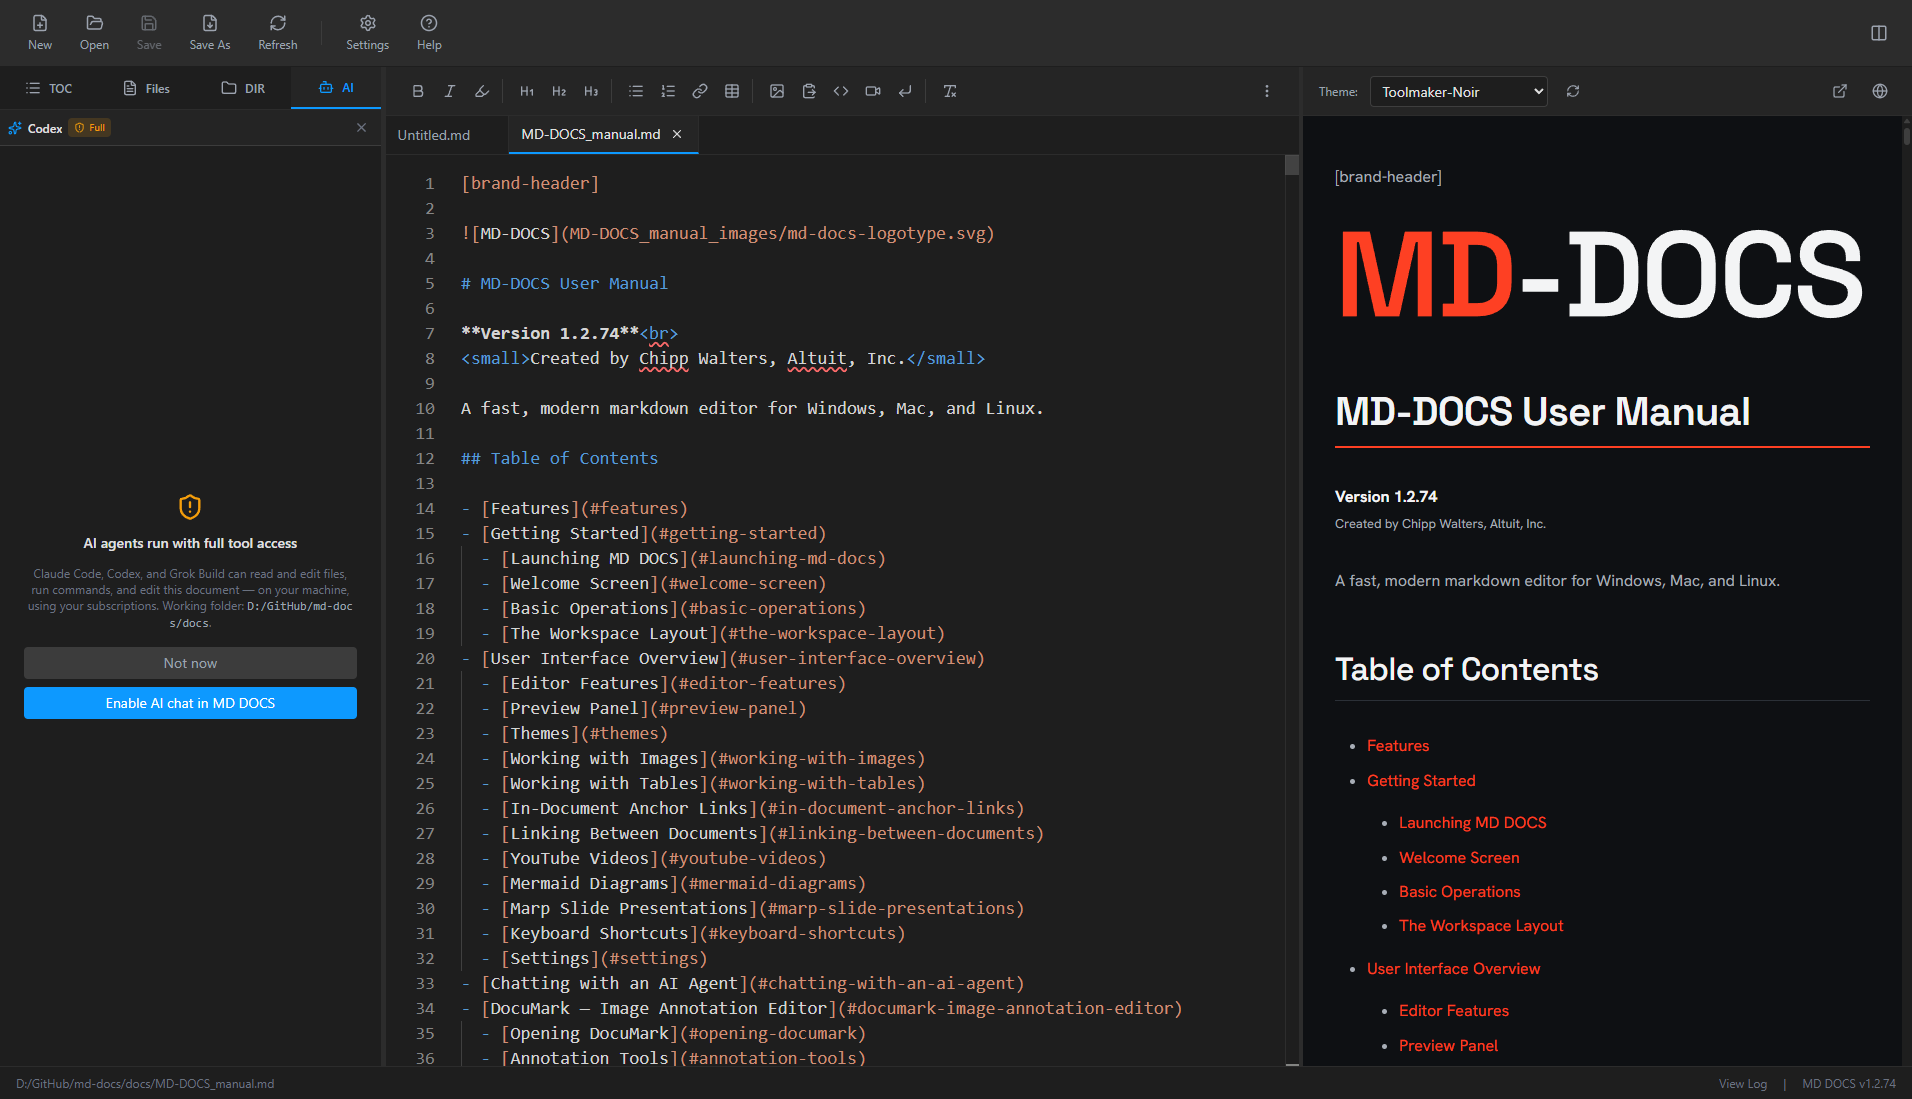Switch to the Files sidebar tab

click(x=146, y=88)
